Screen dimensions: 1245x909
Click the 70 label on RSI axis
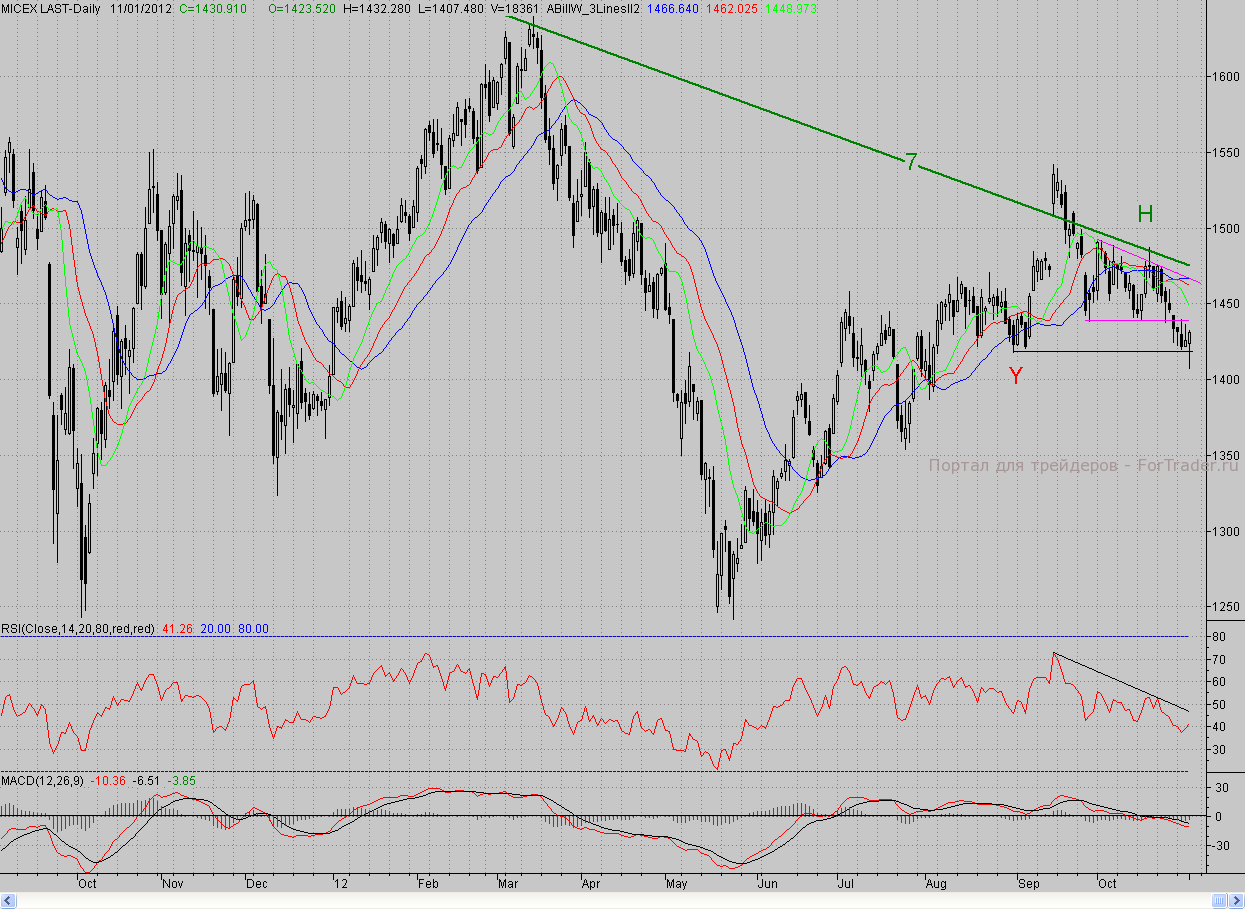[1218, 660]
